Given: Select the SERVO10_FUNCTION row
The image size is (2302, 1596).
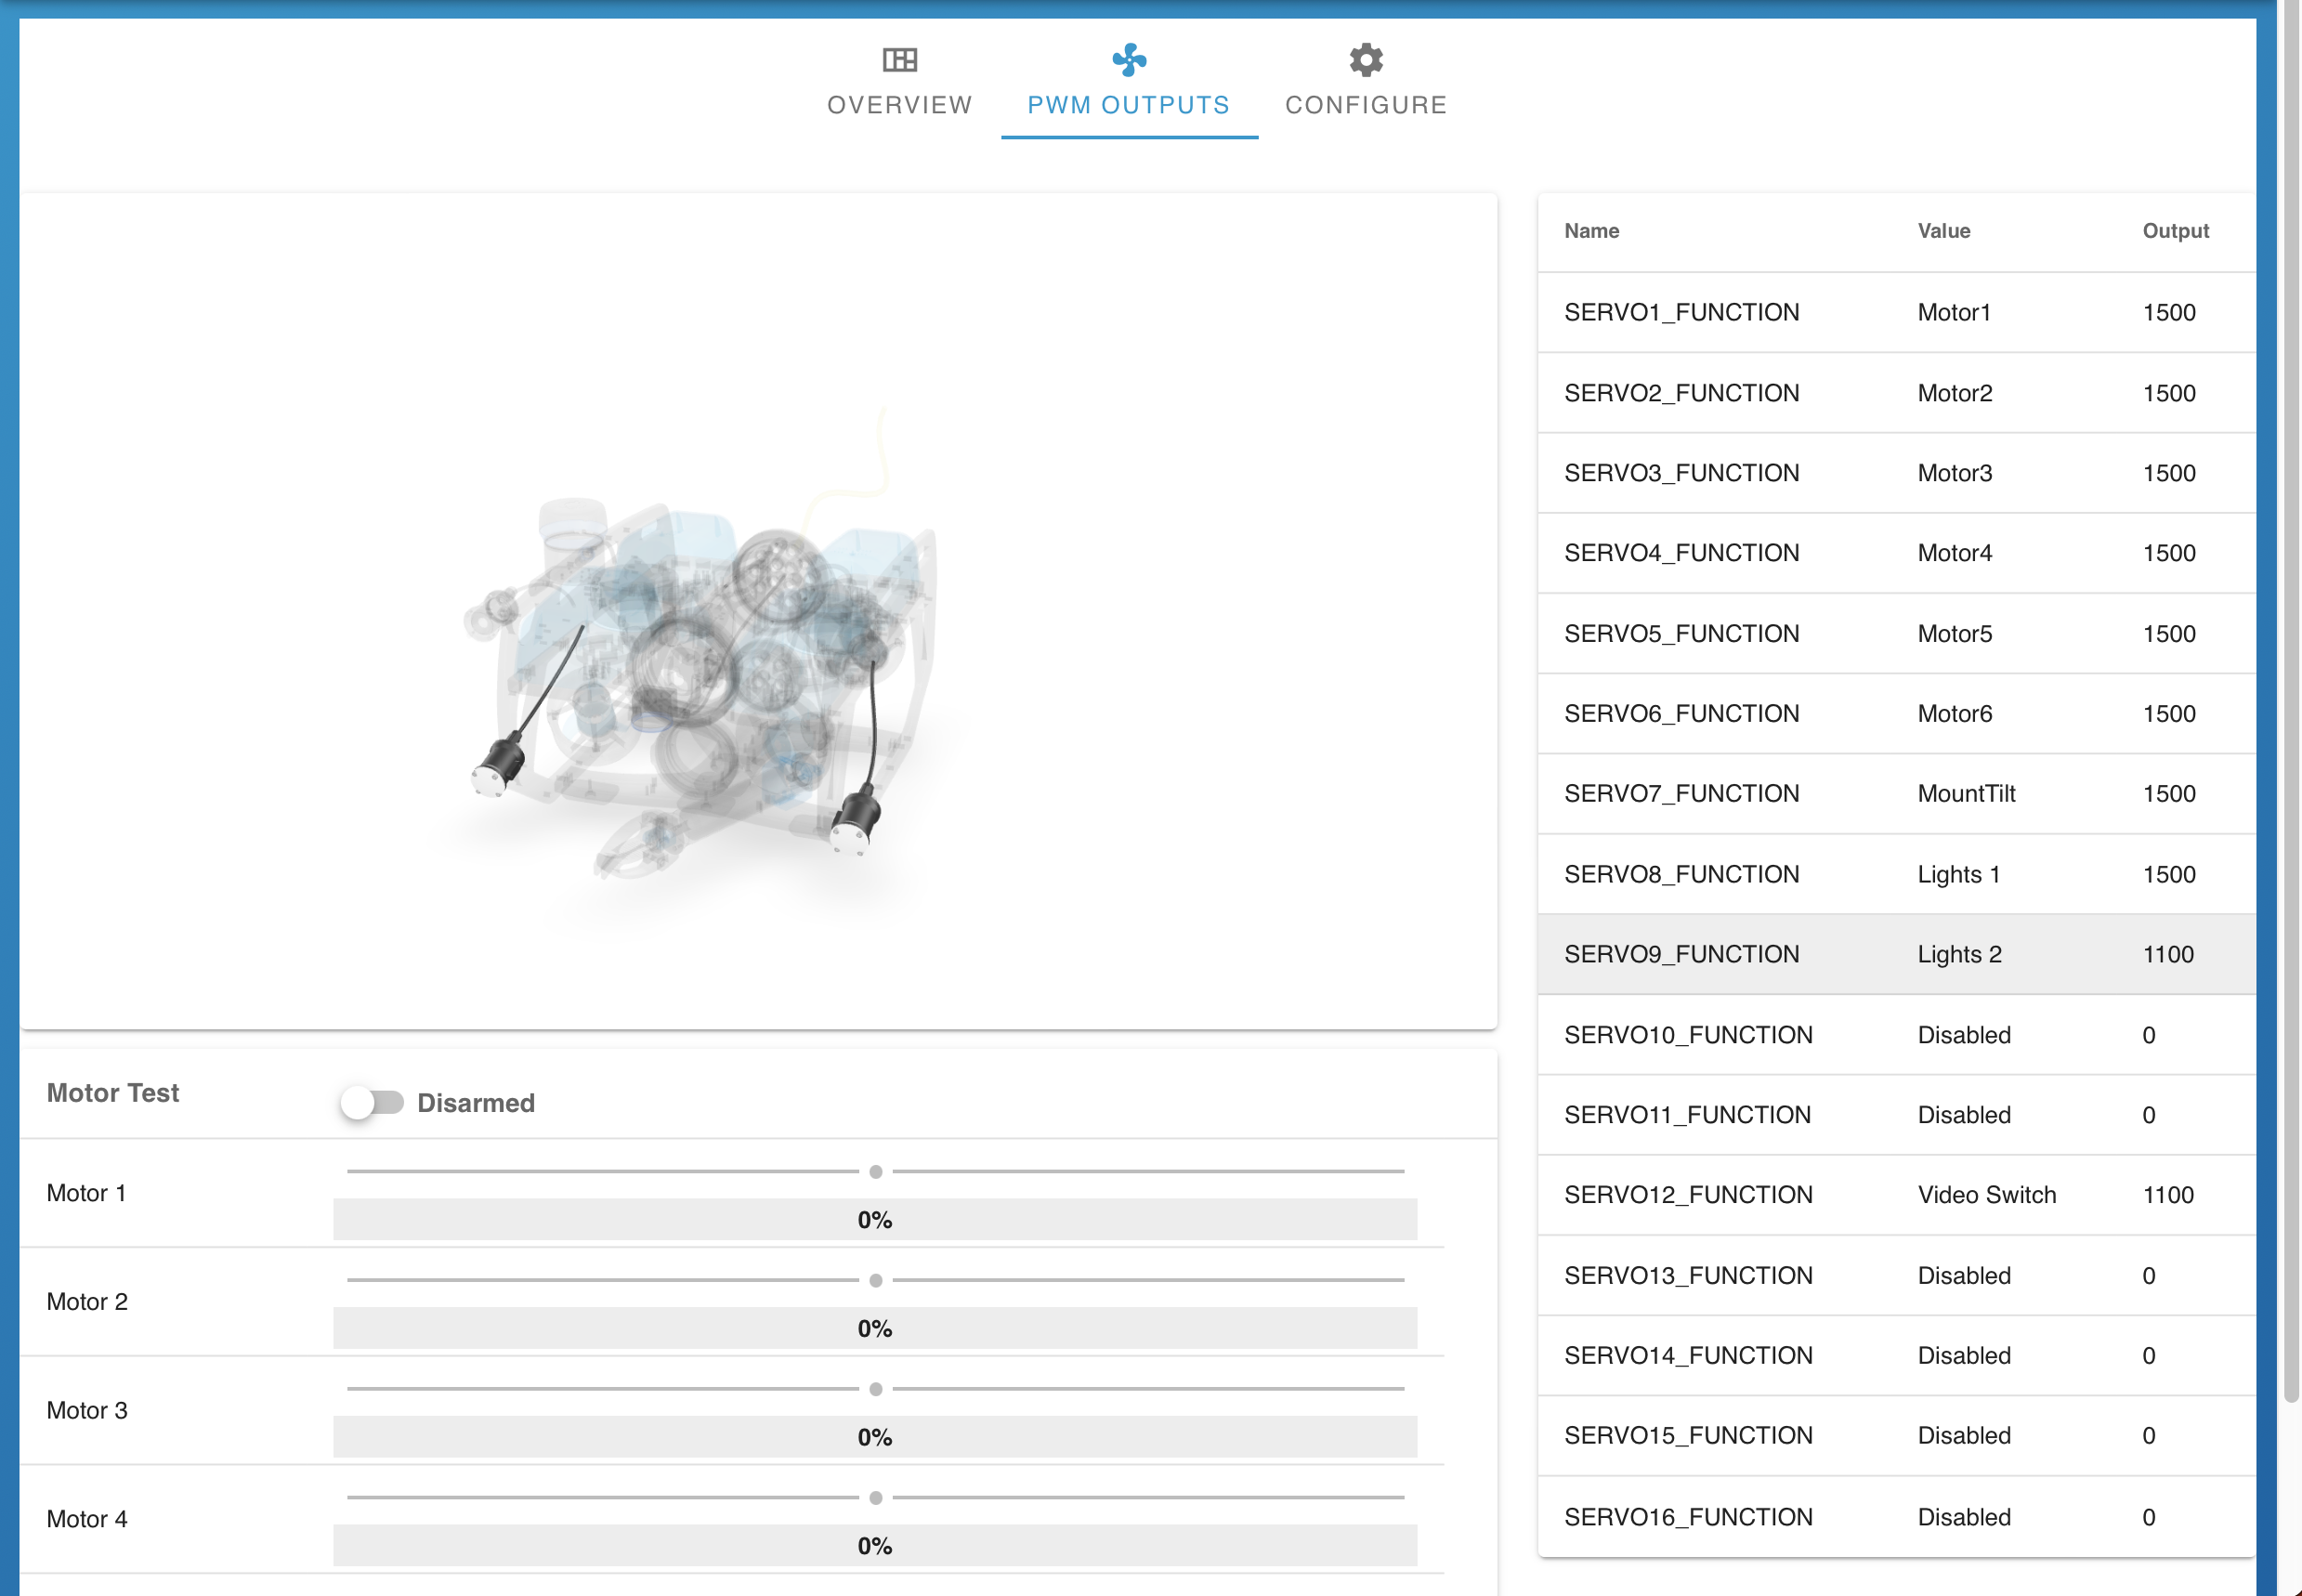Looking at the screenshot, I should (x=1896, y=1035).
